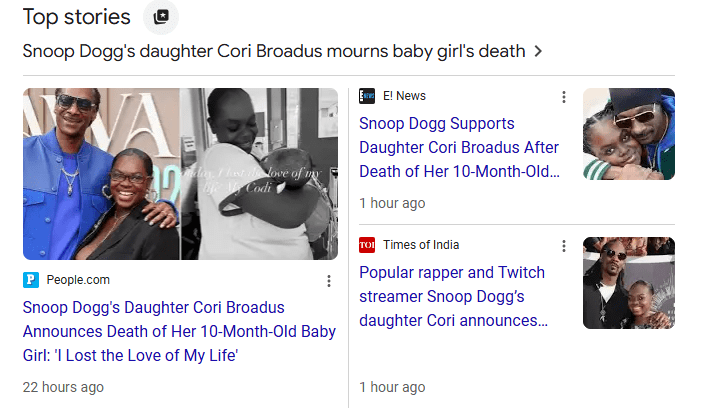
Task: Open the People.com story options menu
Action: point(329,281)
